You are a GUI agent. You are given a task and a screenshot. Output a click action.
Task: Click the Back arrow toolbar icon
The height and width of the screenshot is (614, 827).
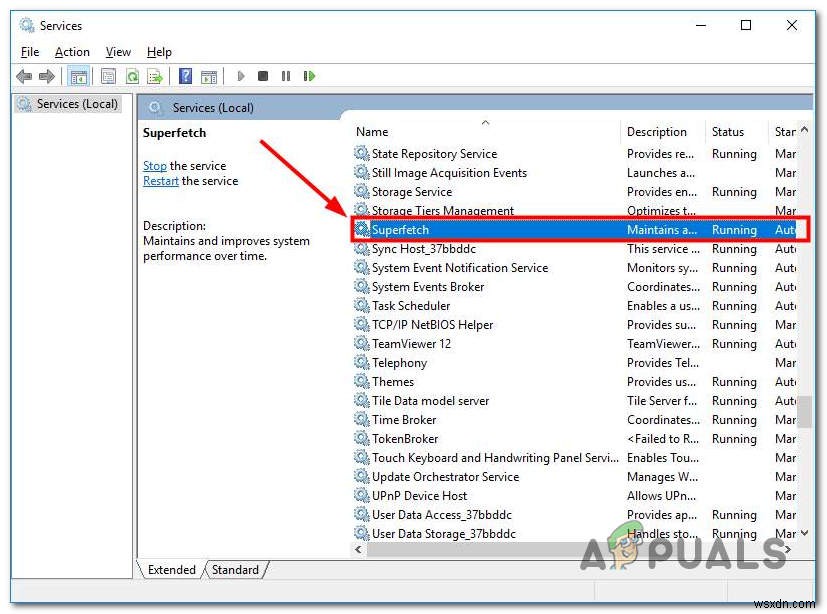coord(24,76)
